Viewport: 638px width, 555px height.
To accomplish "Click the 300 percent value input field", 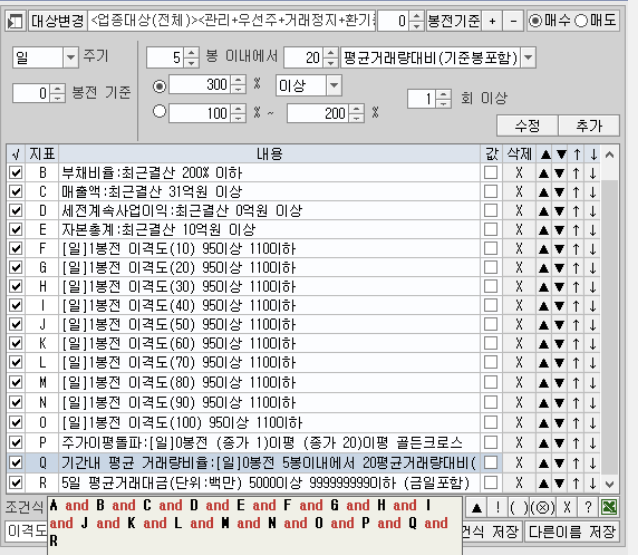I will tap(200, 86).
